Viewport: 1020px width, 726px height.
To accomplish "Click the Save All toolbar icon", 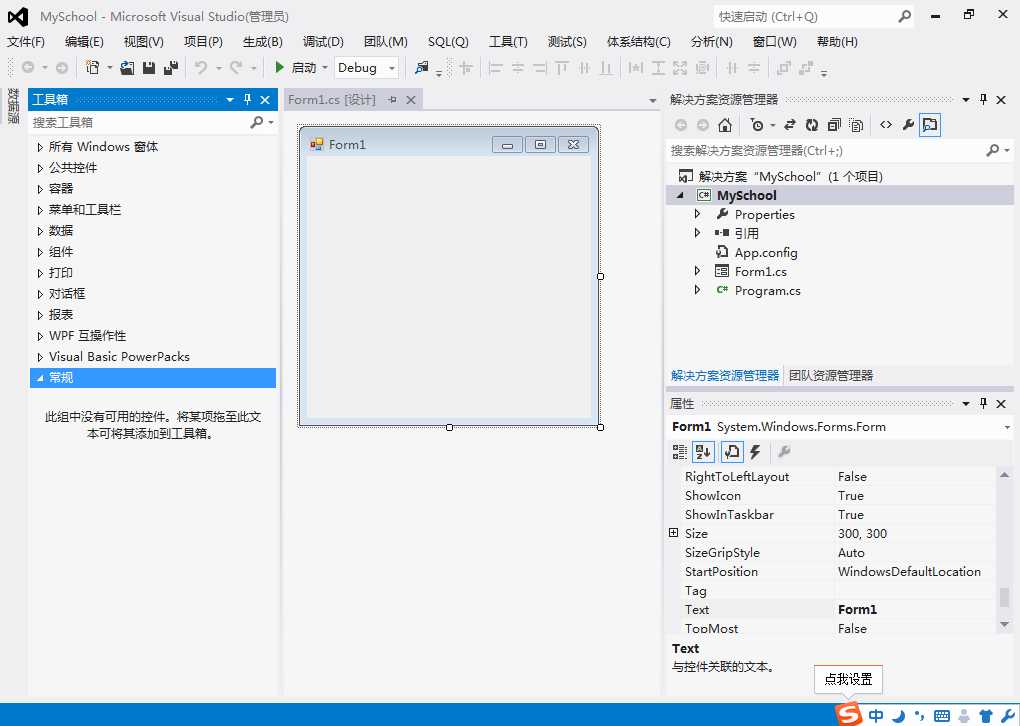I will pos(171,68).
